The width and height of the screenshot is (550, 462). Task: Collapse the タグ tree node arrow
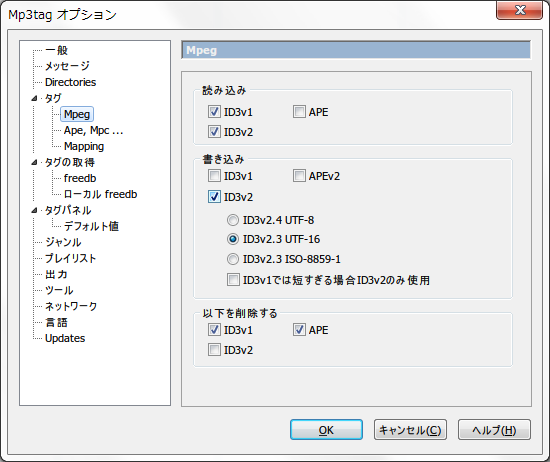tap(34, 98)
